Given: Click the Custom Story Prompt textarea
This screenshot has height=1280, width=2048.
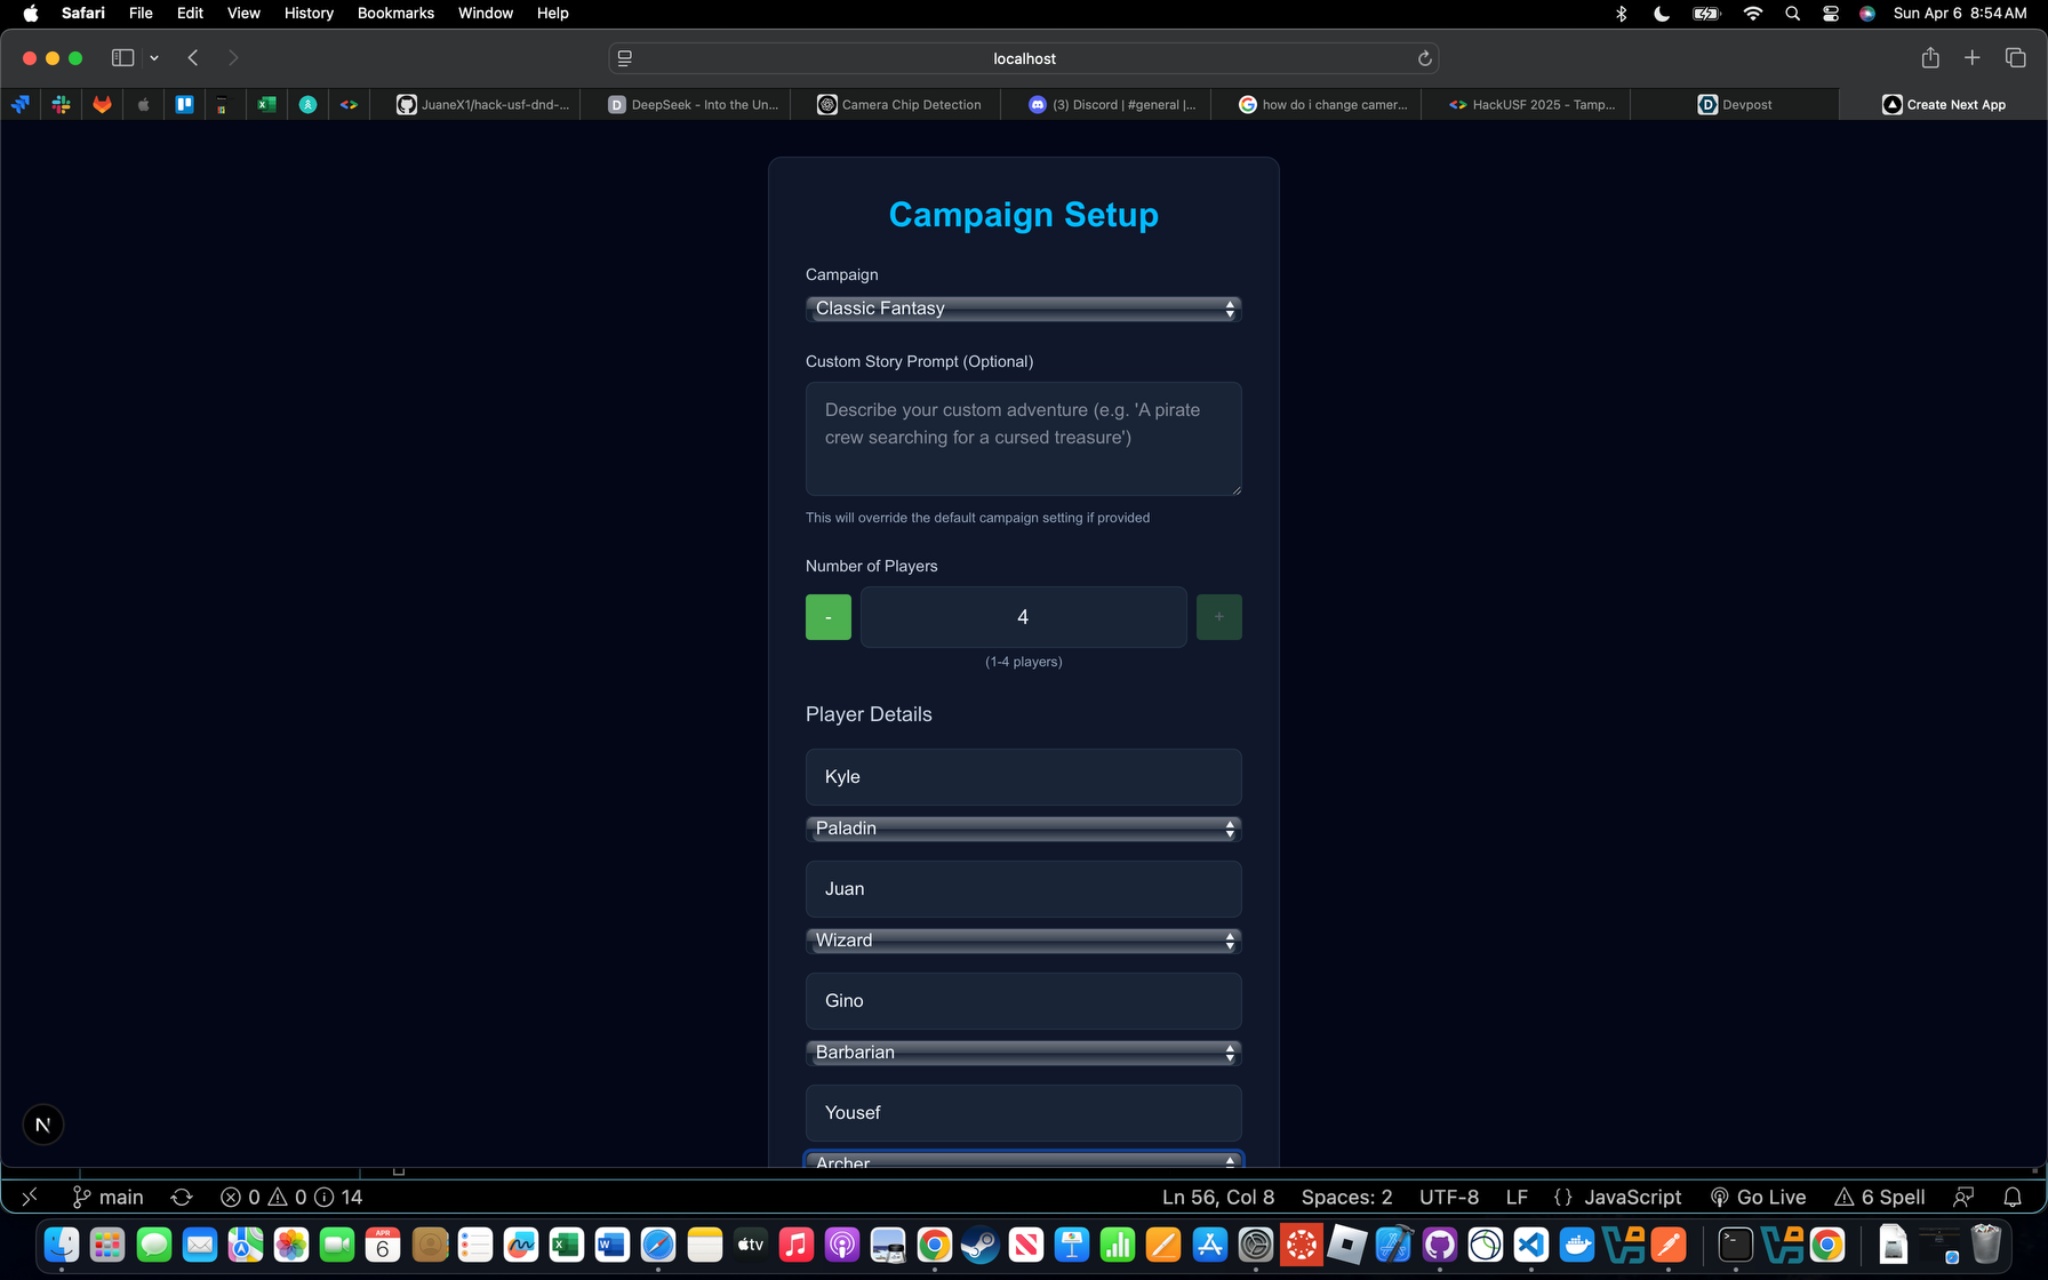Looking at the screenshot, I should [1023, 438].
